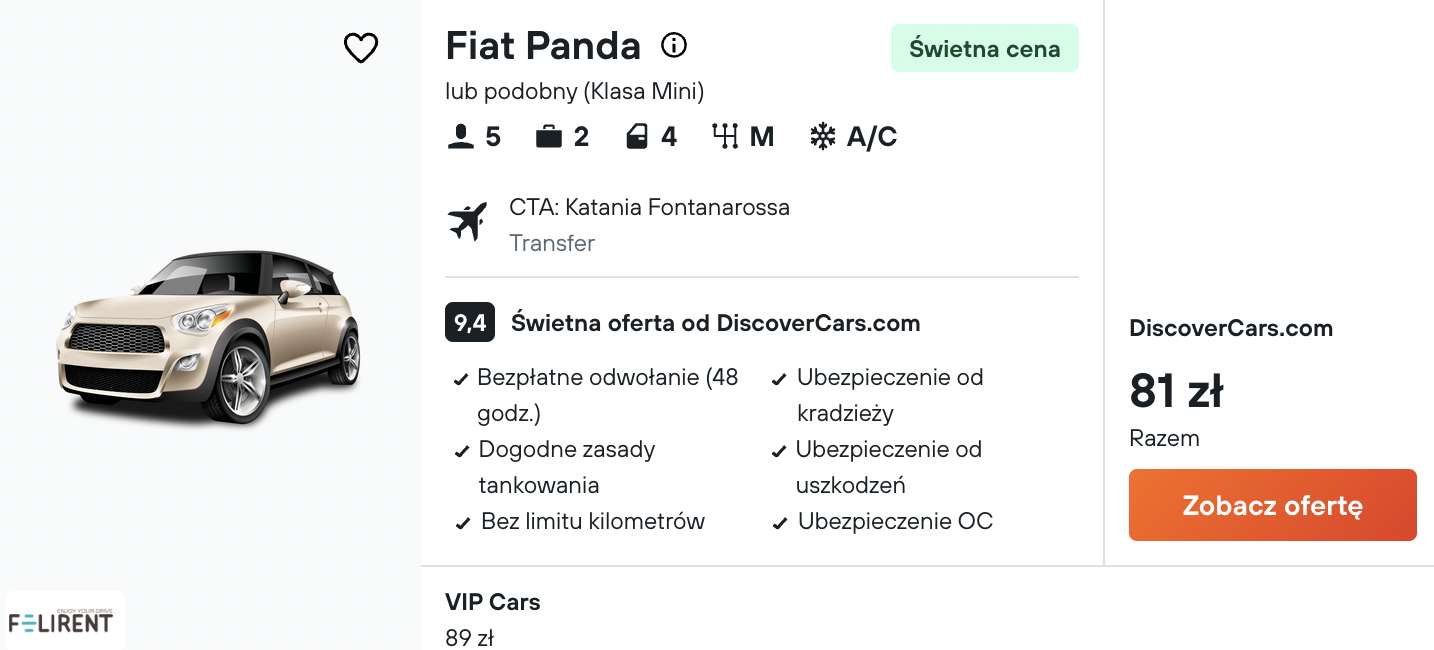Click Bezpłatne odwołanie (48 godz.) item

tap(597, 395)
